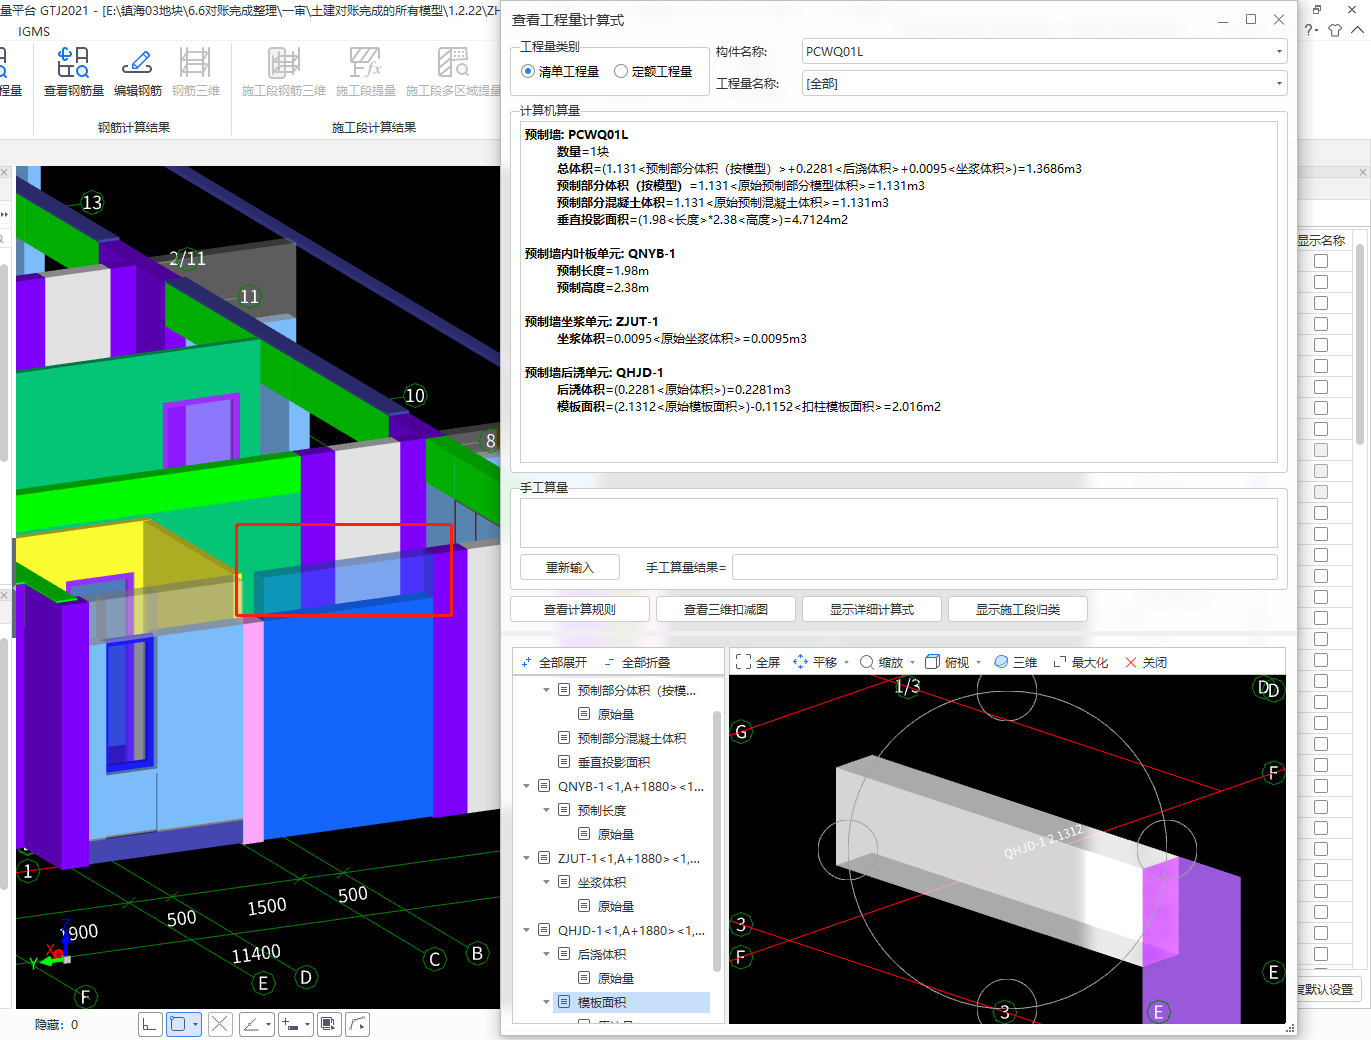
Task: Click the cross X snap icon in status bar
Action: pyautogui.click(x=220, y=1024)
